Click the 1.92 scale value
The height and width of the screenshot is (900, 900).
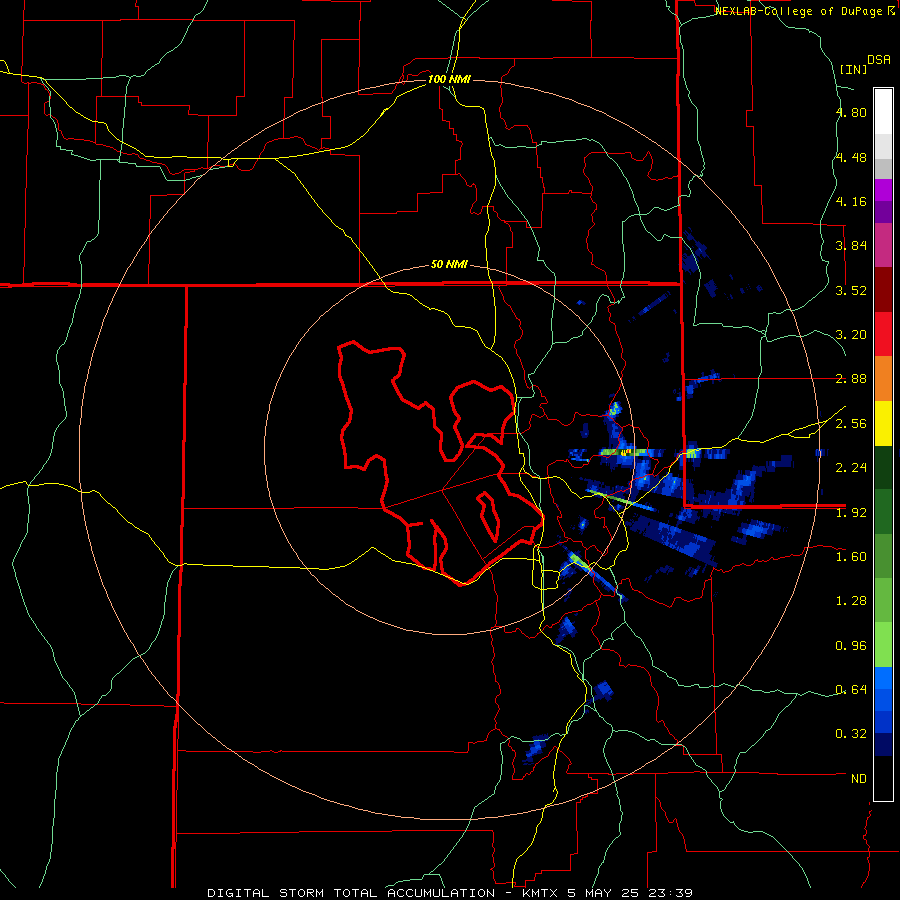(851, 513)
